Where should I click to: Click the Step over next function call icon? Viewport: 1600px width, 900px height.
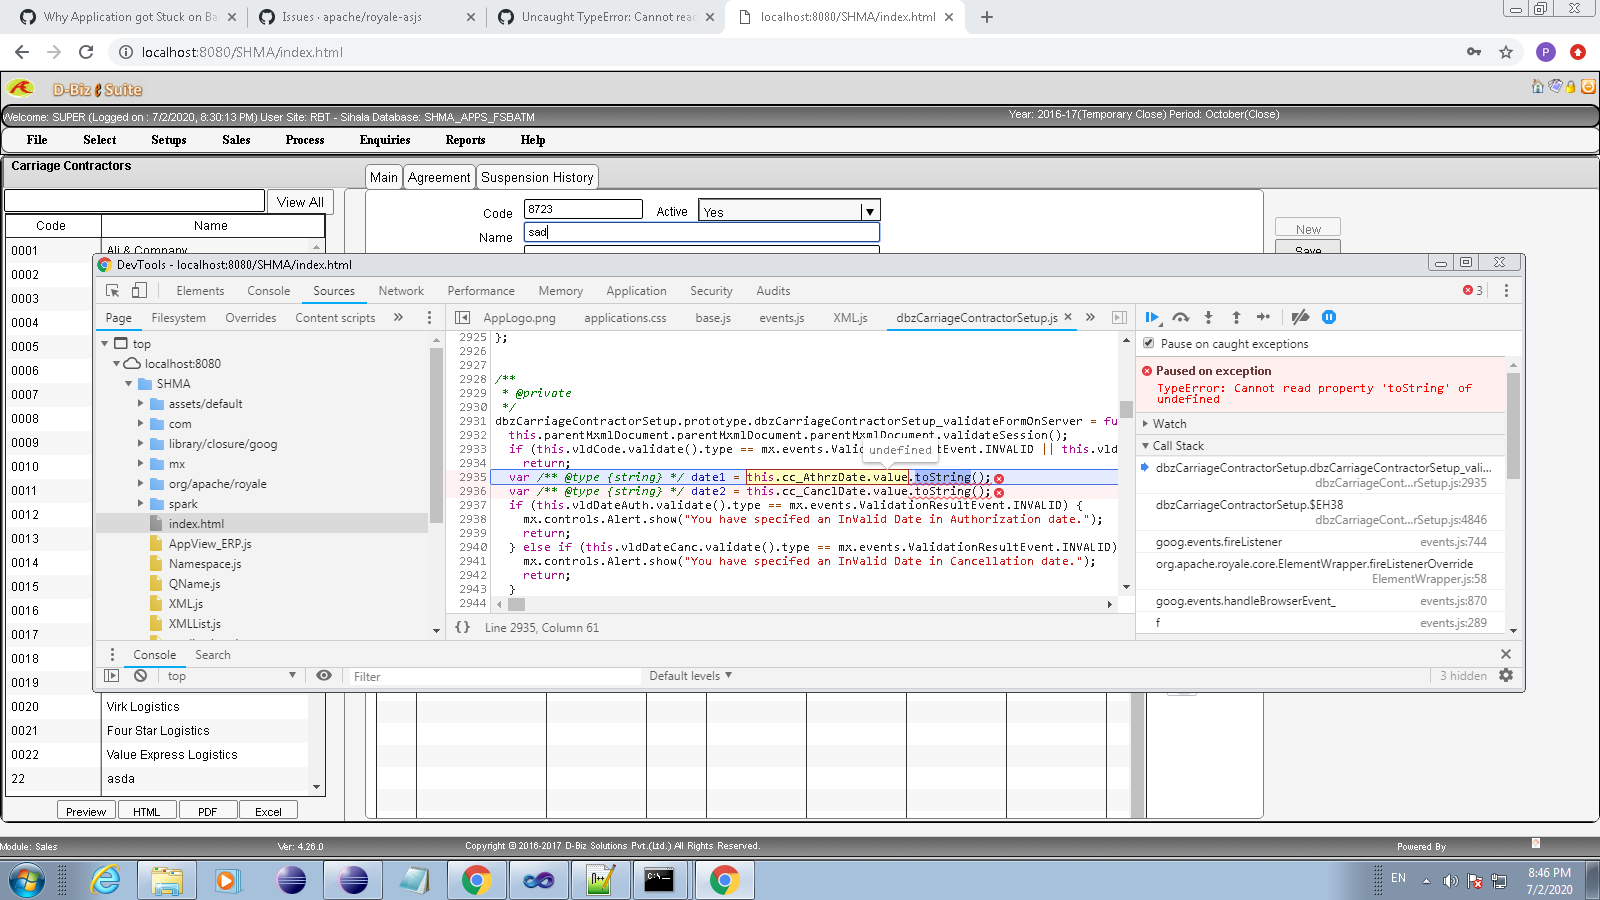(1181, 317)
